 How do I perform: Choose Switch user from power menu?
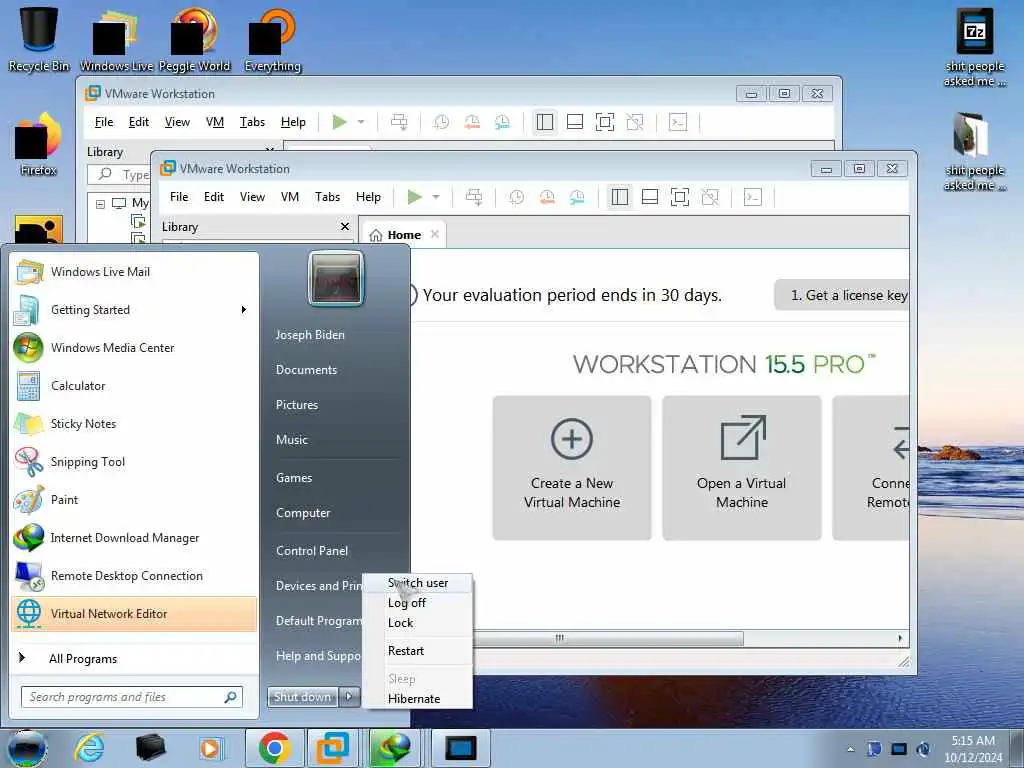pos(418,583)
